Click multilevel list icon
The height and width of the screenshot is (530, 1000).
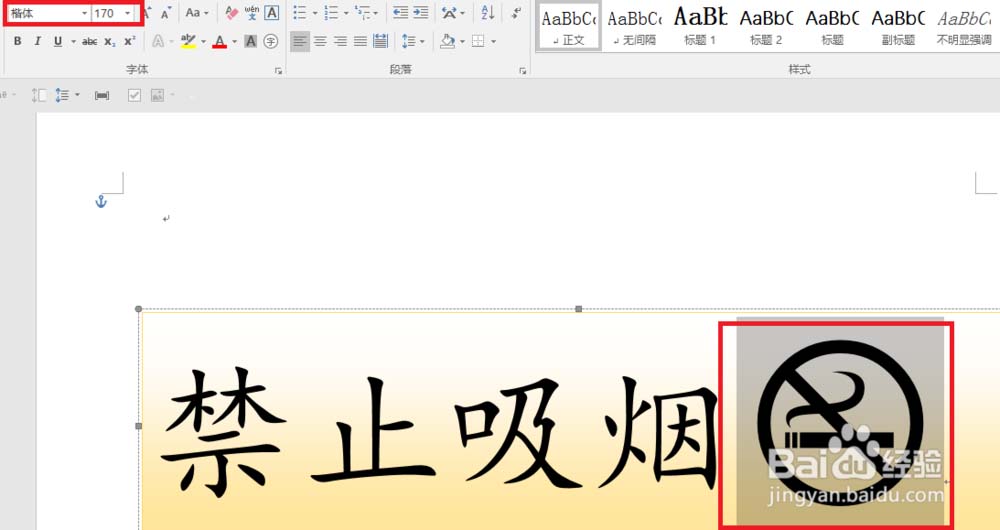click(362, 13)
